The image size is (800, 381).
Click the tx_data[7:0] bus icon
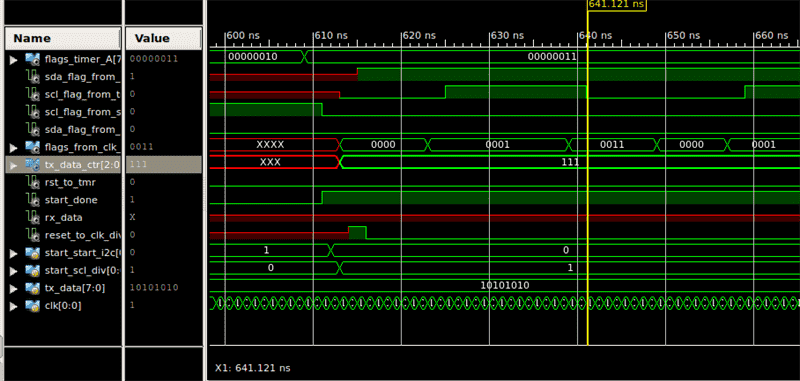coord(33,288)
